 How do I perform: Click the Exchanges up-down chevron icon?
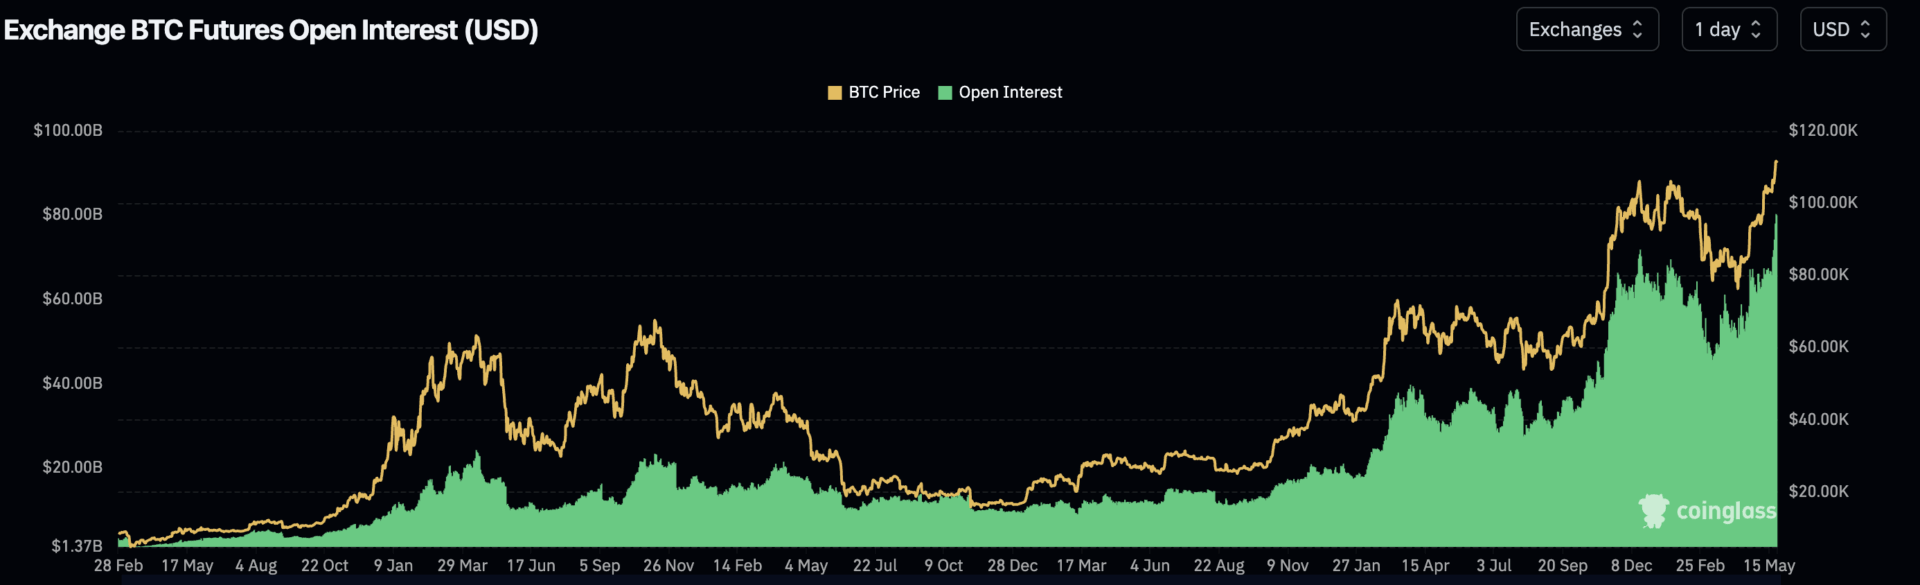pyautogui.click(x=1637, y=29)
